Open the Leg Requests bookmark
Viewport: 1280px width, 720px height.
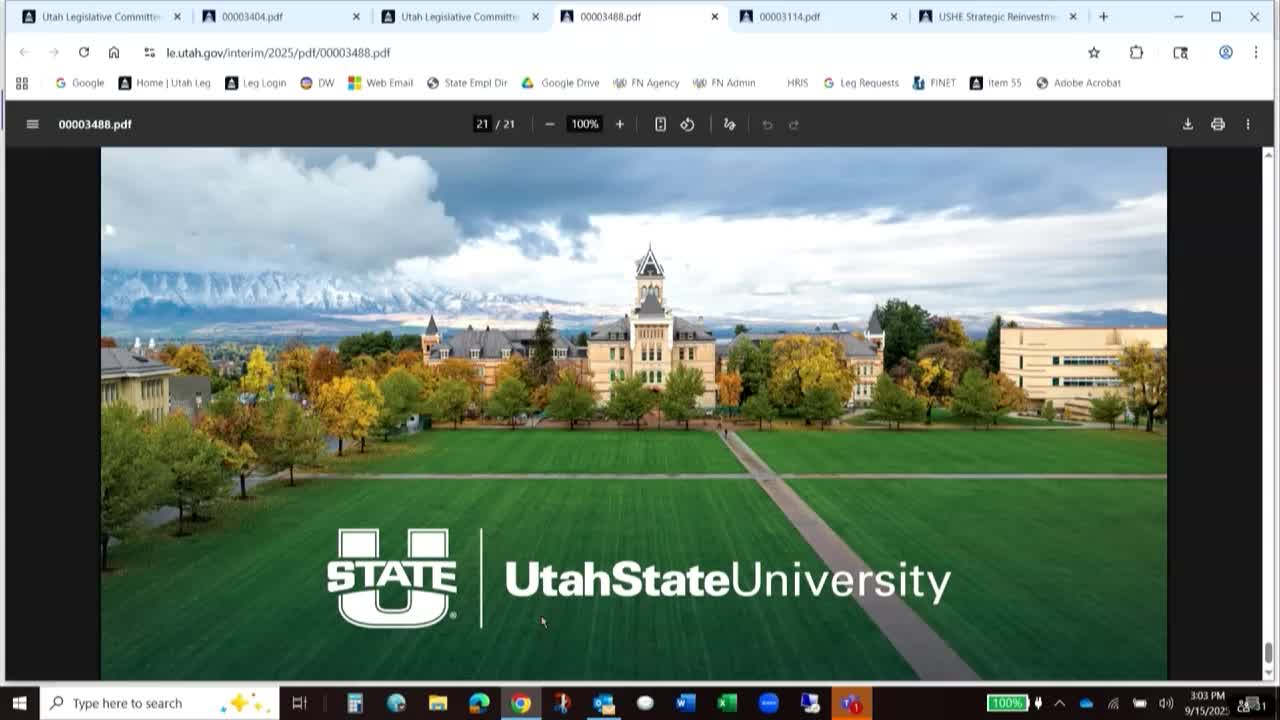click(861, 83)
